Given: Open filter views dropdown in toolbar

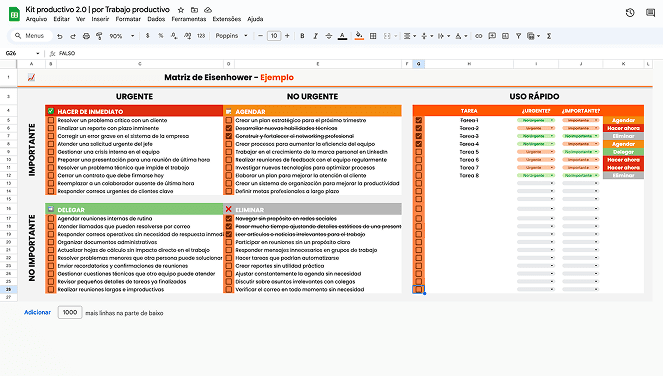Looking at the screenshot, I should click(x=534, y=36).
